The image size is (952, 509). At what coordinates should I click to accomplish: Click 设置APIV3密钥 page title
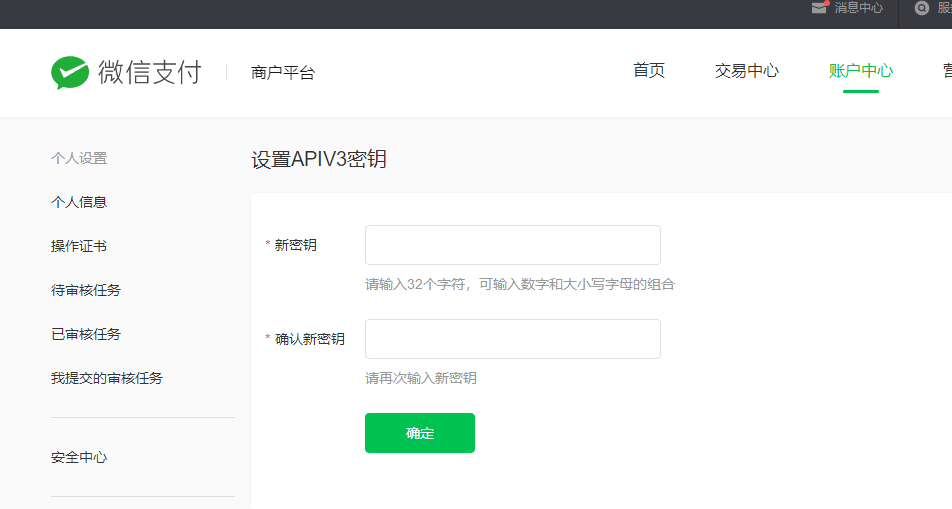319,159
